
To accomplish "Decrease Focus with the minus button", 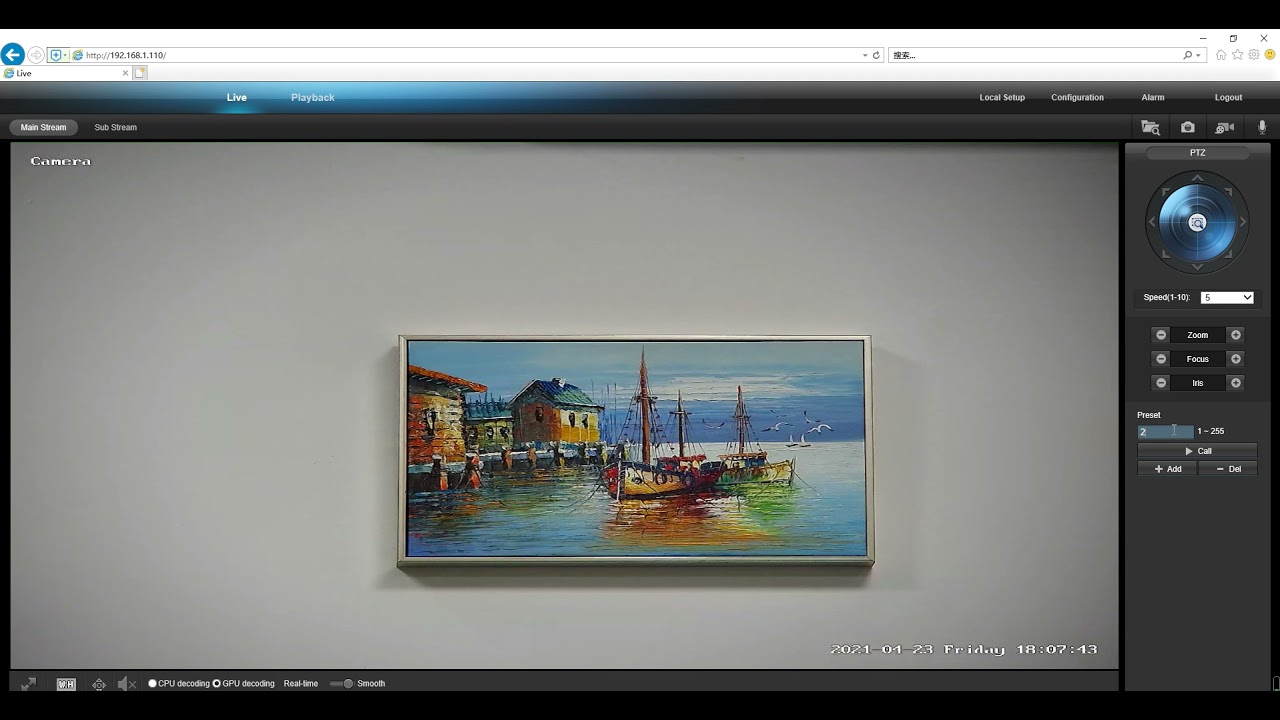I will 1161,359.
